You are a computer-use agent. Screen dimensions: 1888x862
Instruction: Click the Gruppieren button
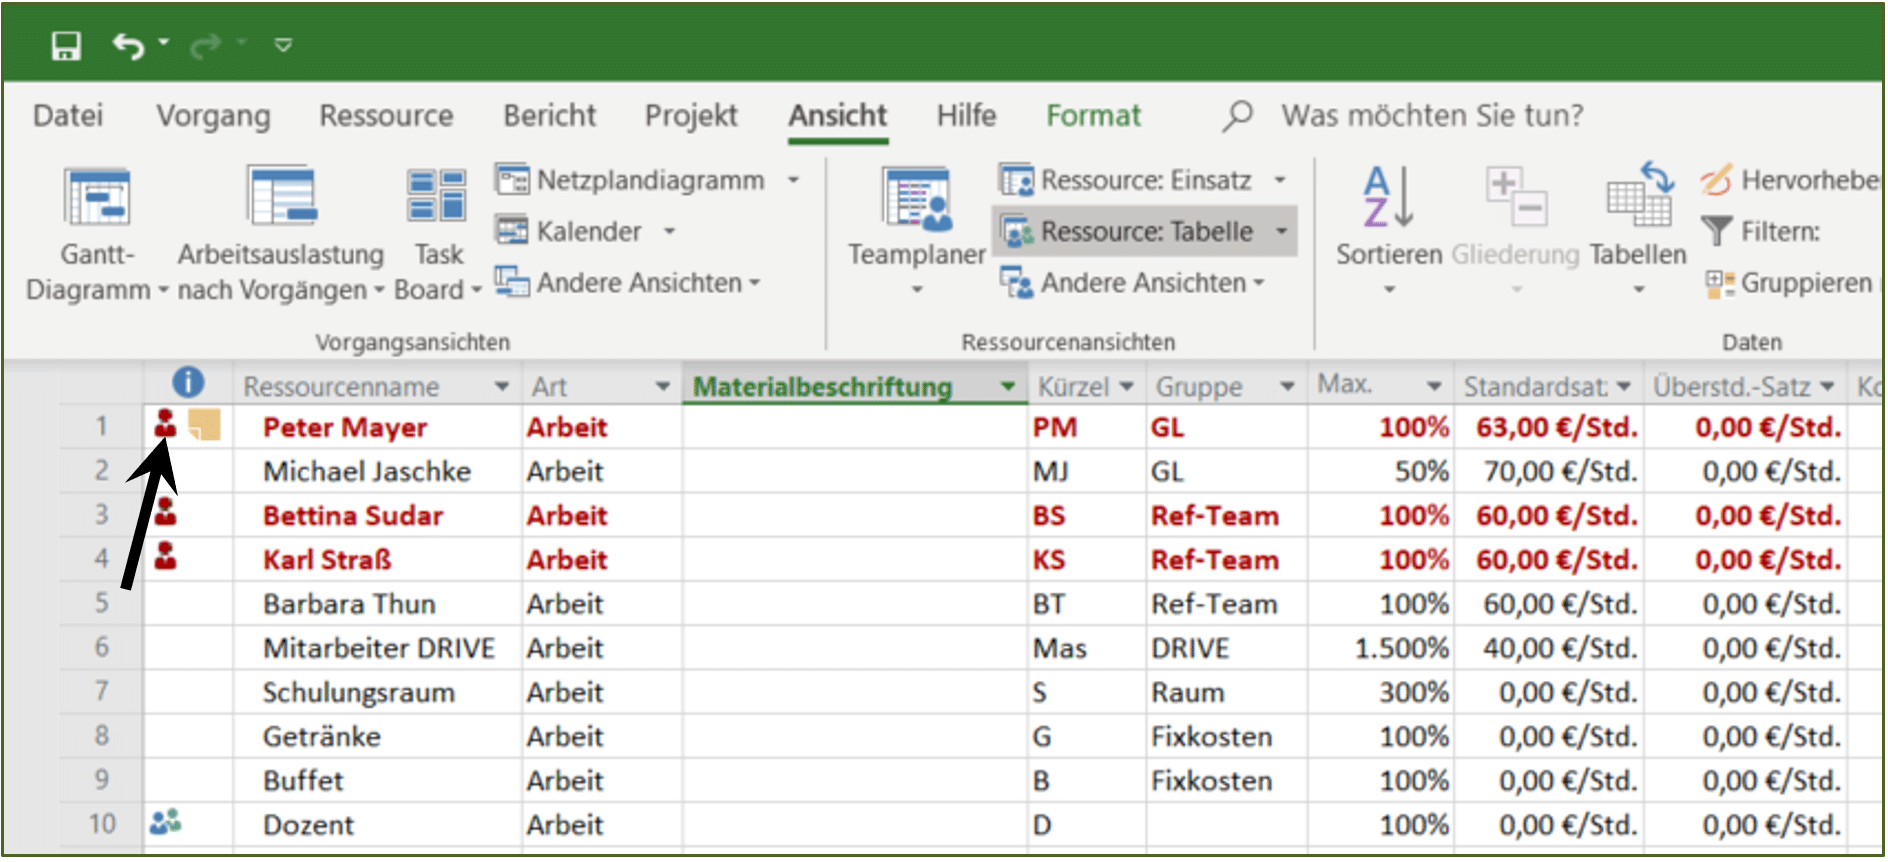(x=1789, y=283)
